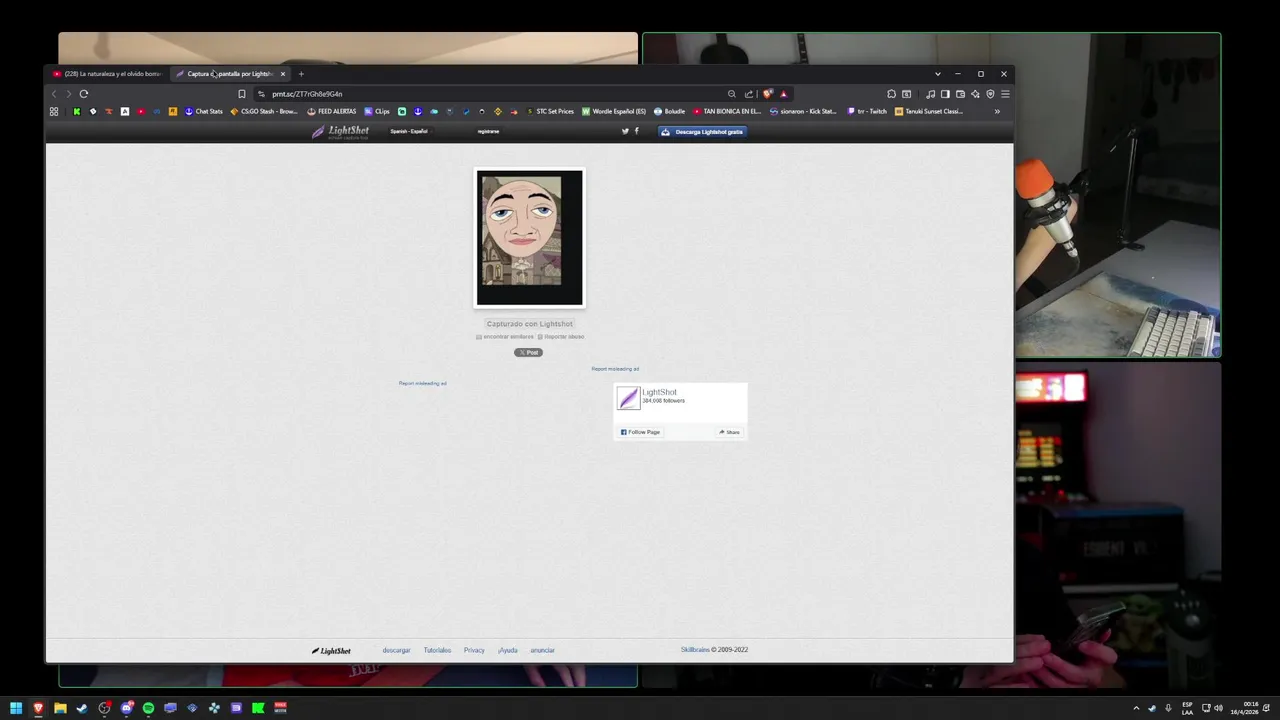Open the LightShot Facebook page avatar
This screenshot has height=720, width=1280.
[x=628, y=398]
